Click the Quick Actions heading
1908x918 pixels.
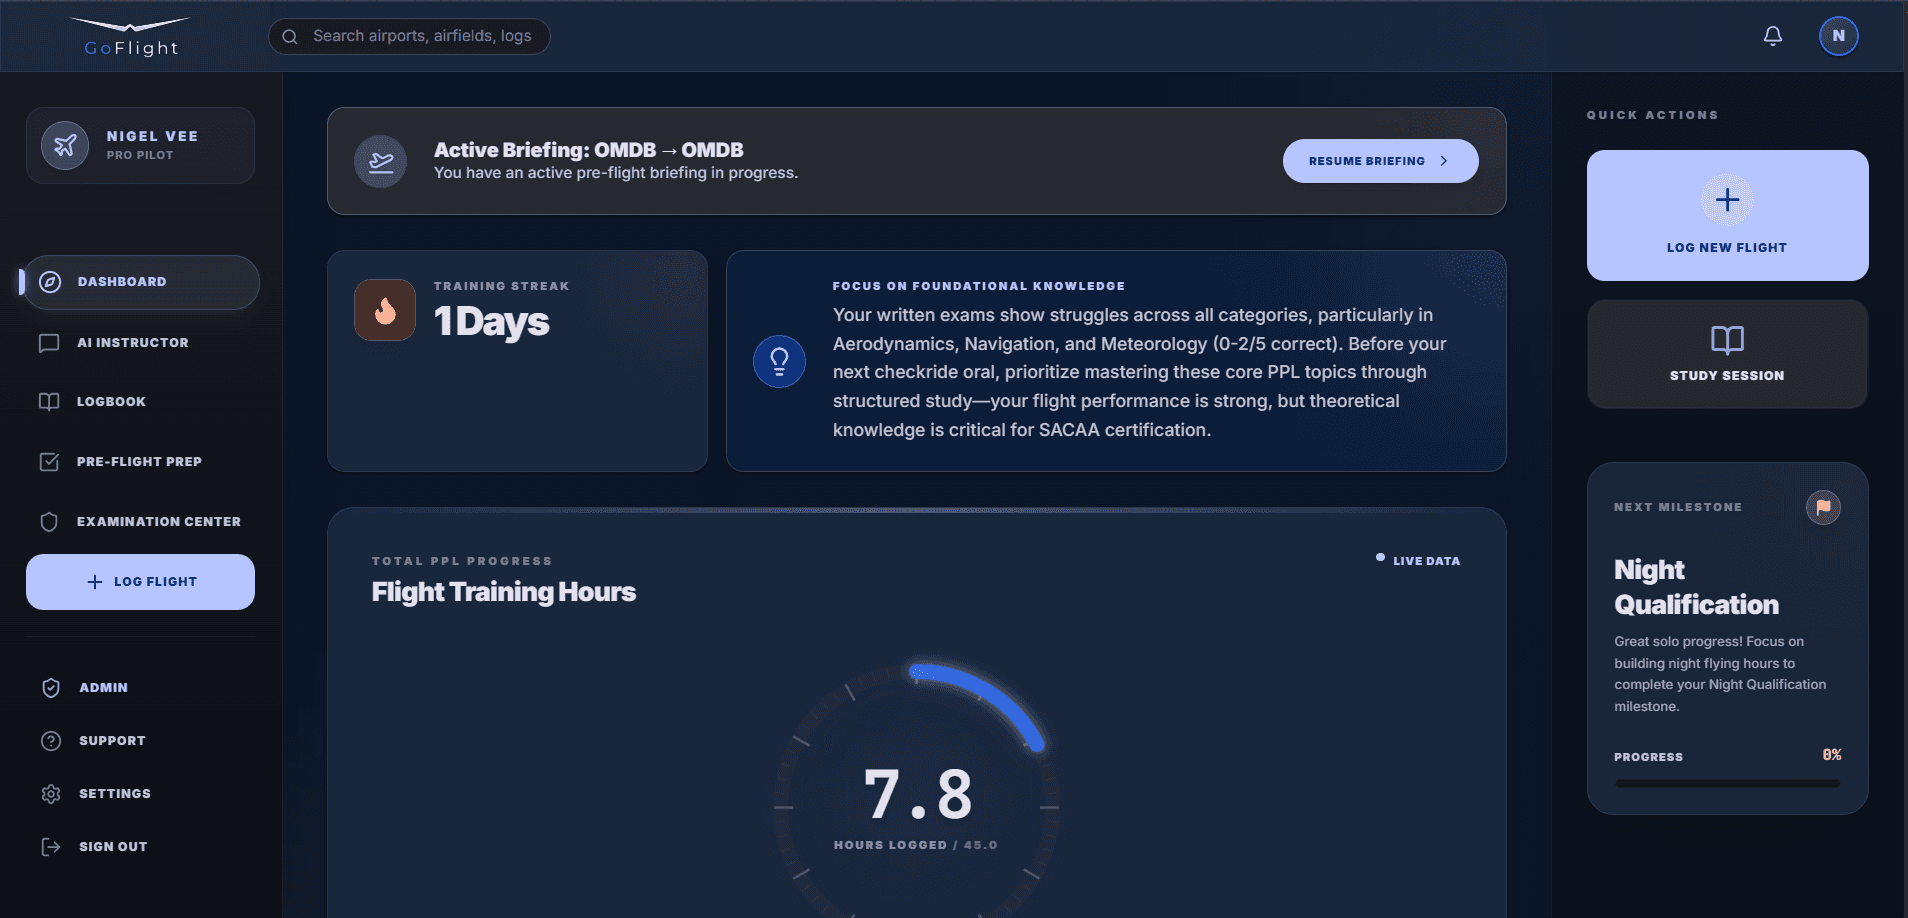1652,115
